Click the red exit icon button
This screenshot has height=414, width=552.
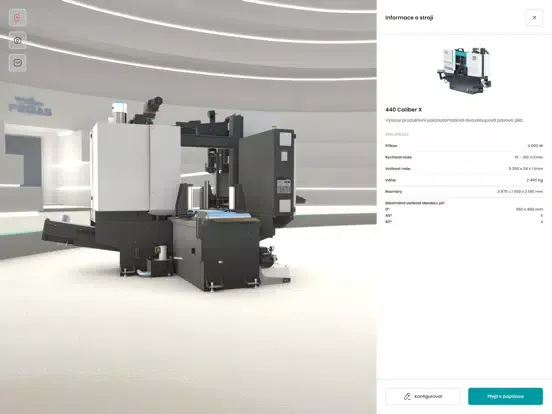17,18
